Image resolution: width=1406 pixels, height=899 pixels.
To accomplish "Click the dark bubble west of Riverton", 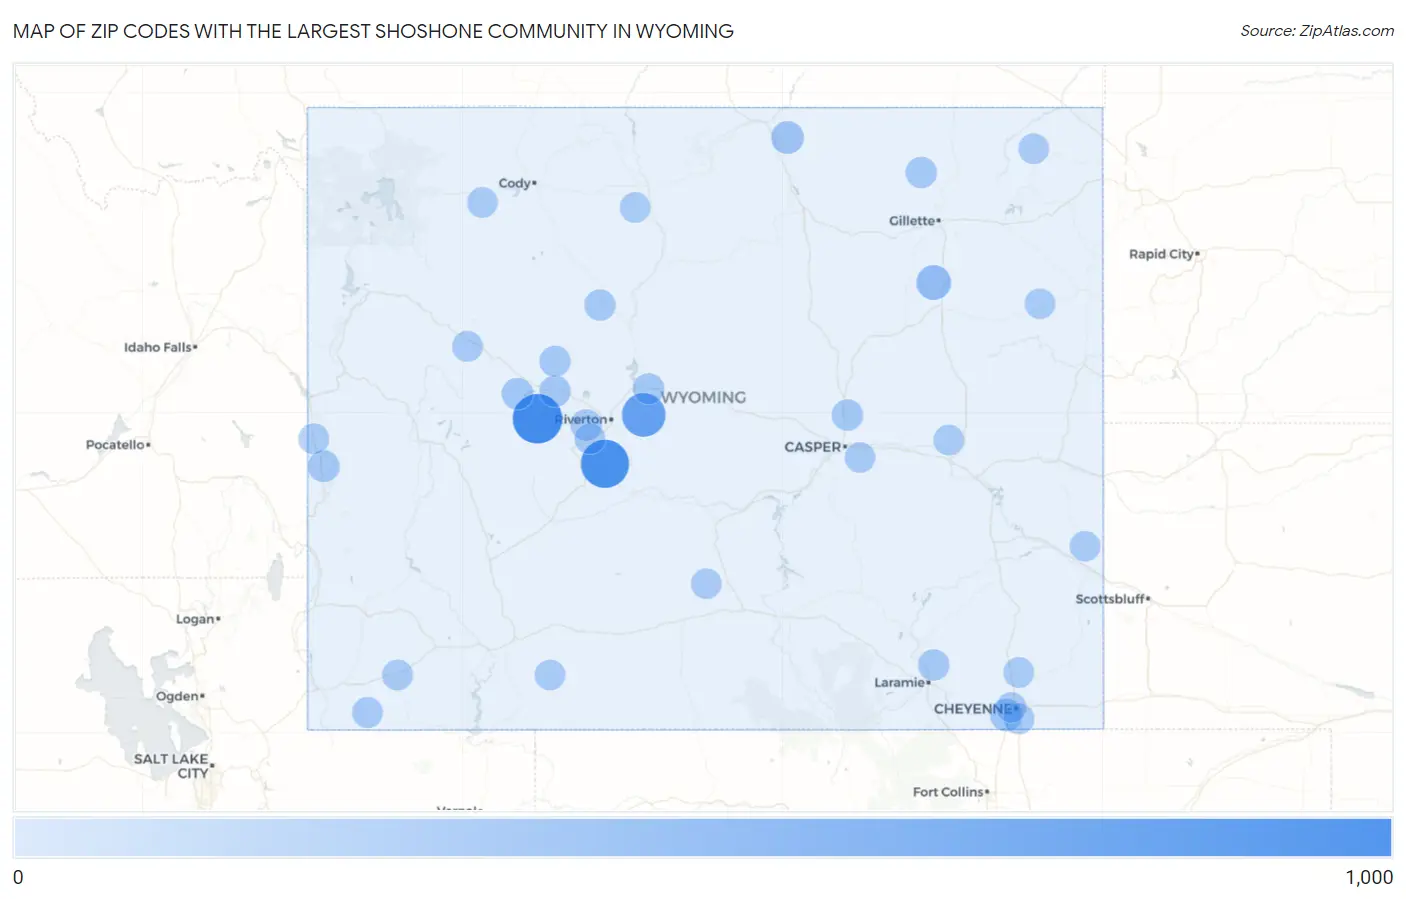I will click(537, 418).
